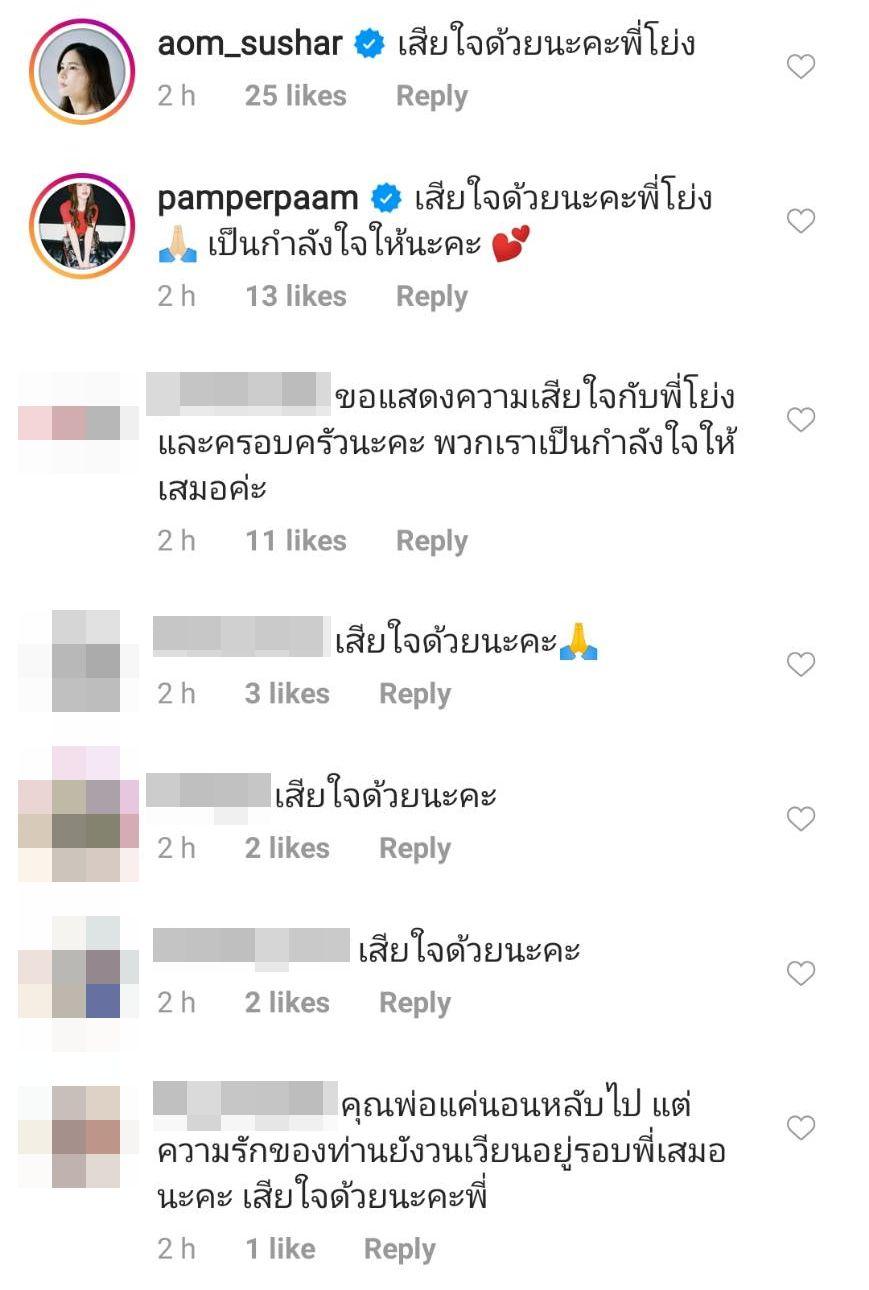This screenshot has height=1290, width=869.
Task: View the 25 likes list
Action: [296, 96]
